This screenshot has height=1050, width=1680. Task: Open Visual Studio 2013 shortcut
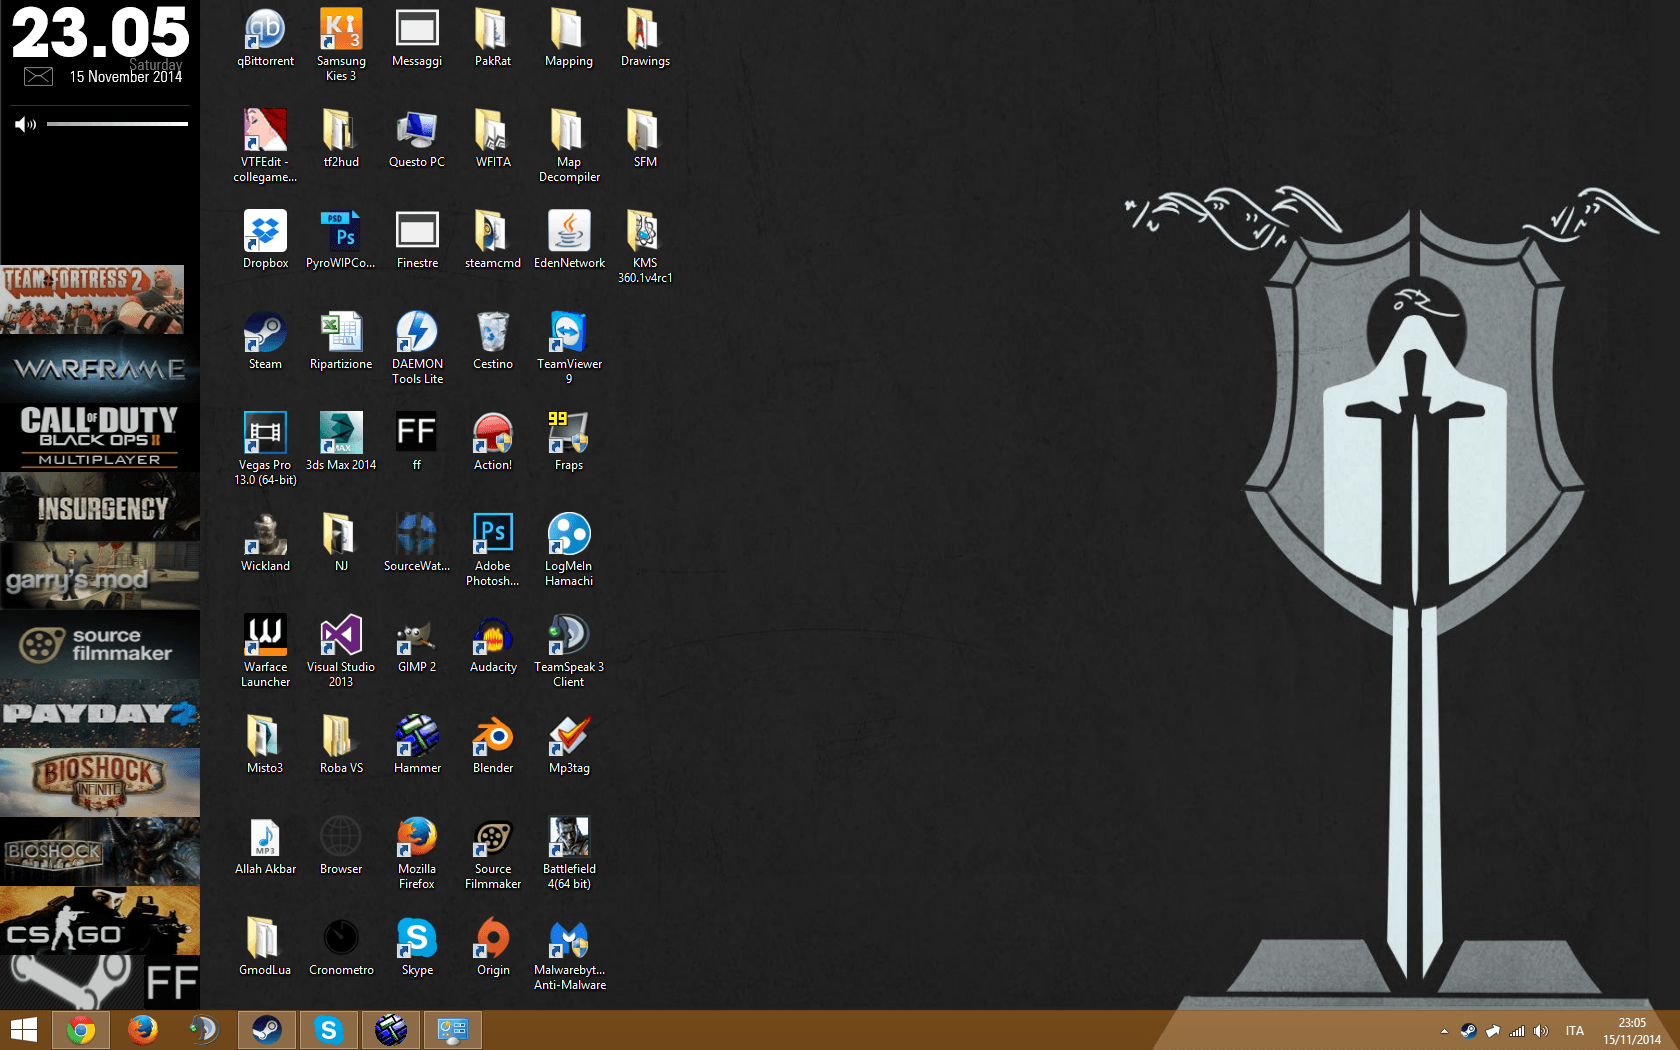point(341,637)
